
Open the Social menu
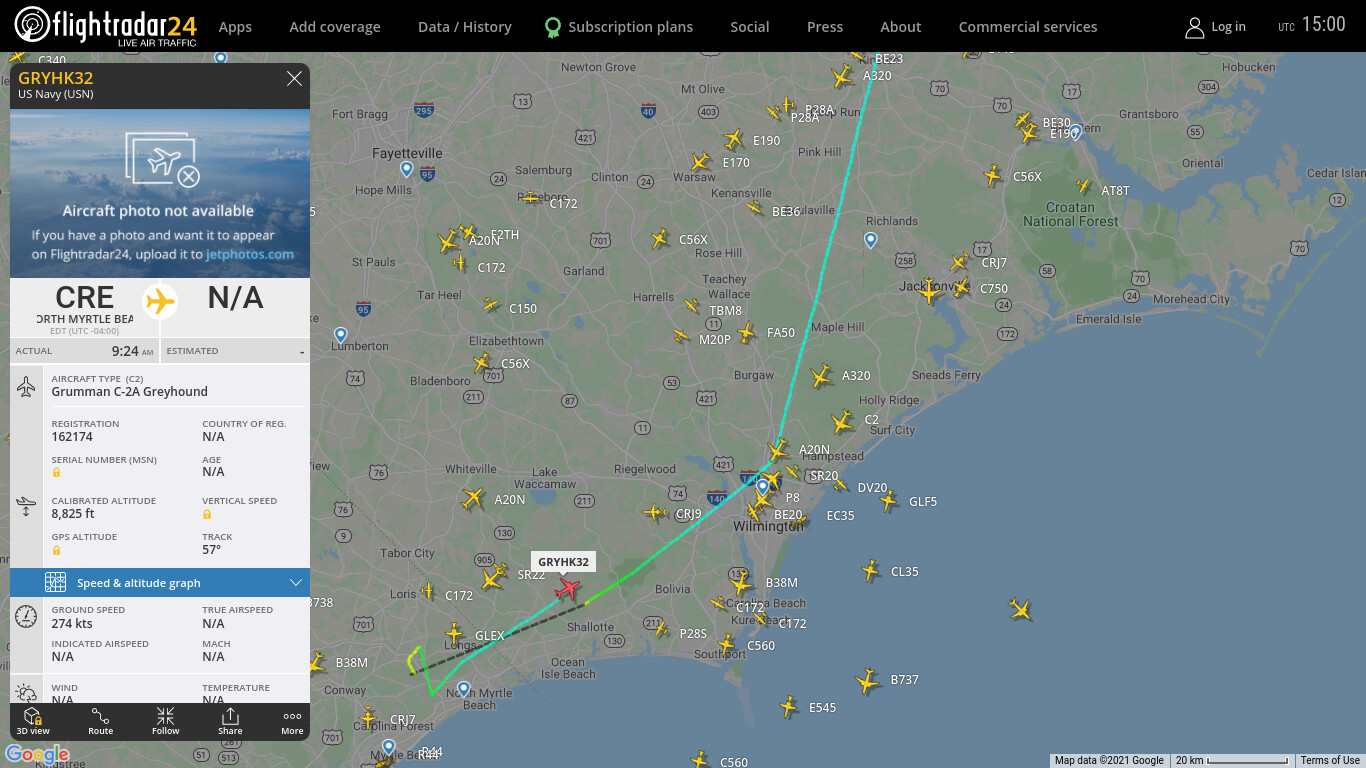click(749, 27)
